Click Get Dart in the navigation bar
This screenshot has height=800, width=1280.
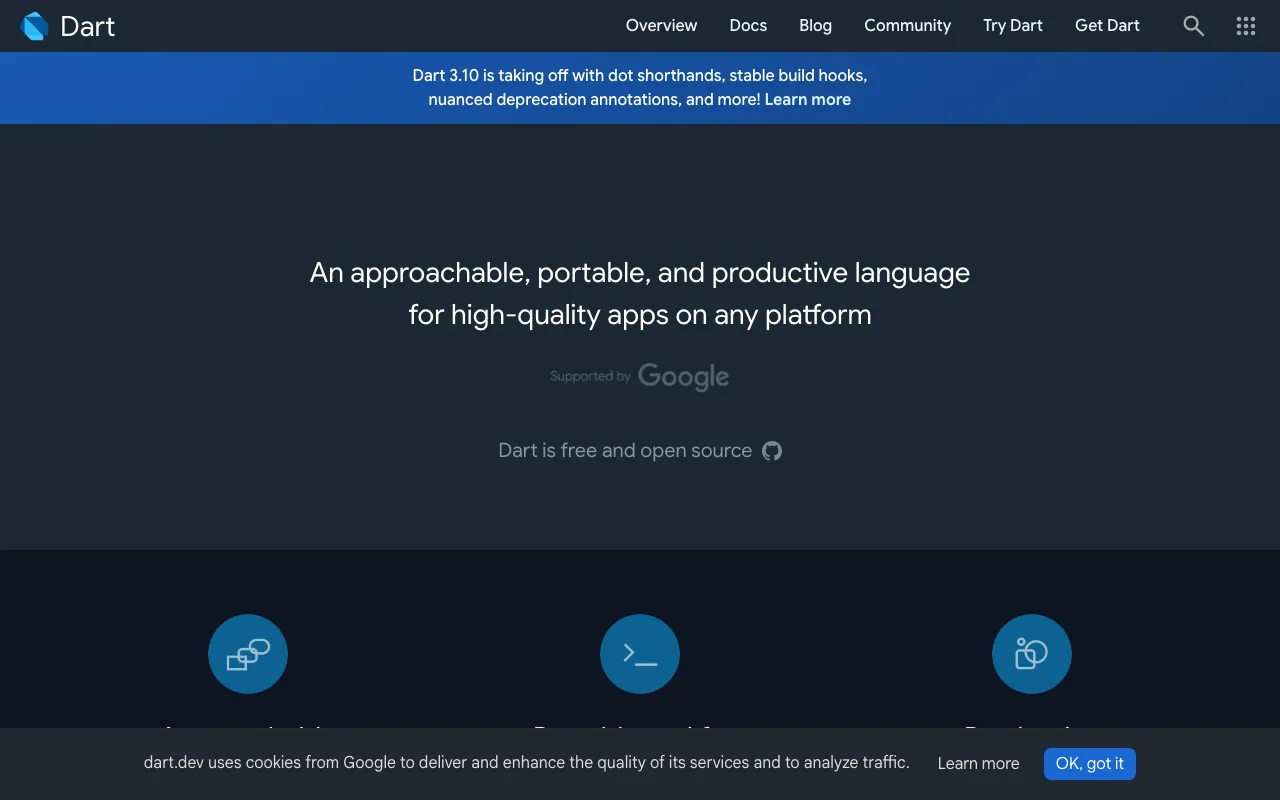[x=1107, y=26]
